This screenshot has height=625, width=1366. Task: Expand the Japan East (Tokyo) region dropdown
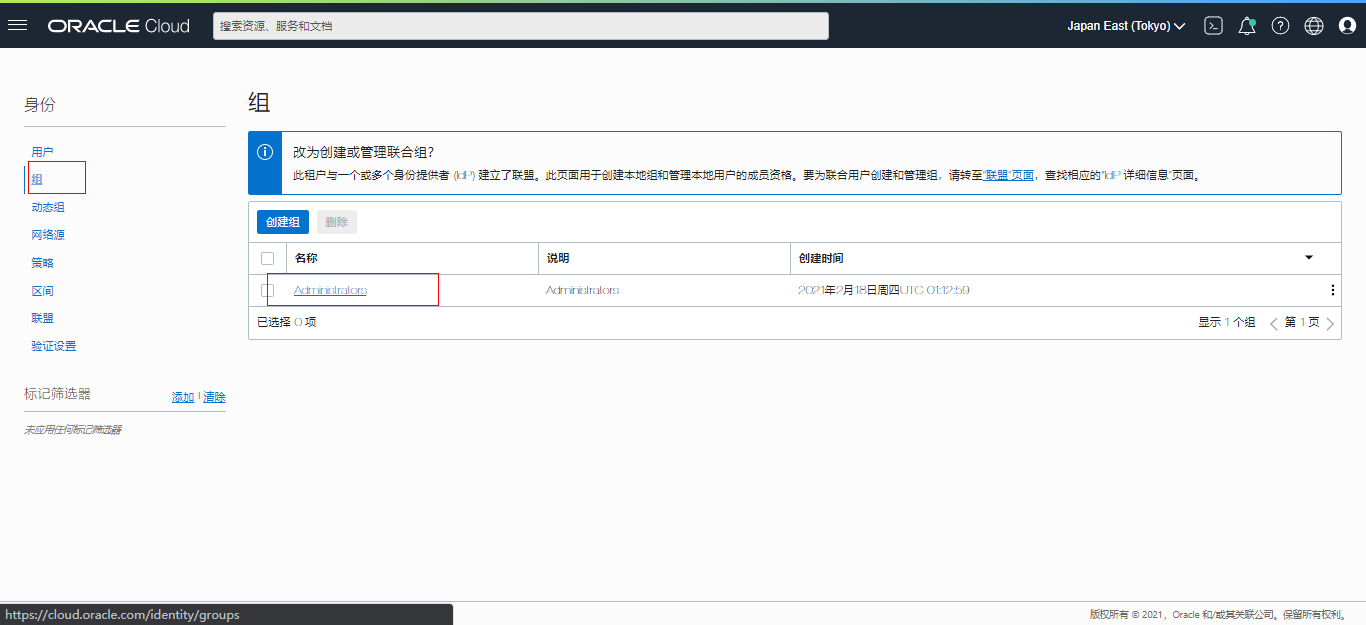tap(1126, 26)
